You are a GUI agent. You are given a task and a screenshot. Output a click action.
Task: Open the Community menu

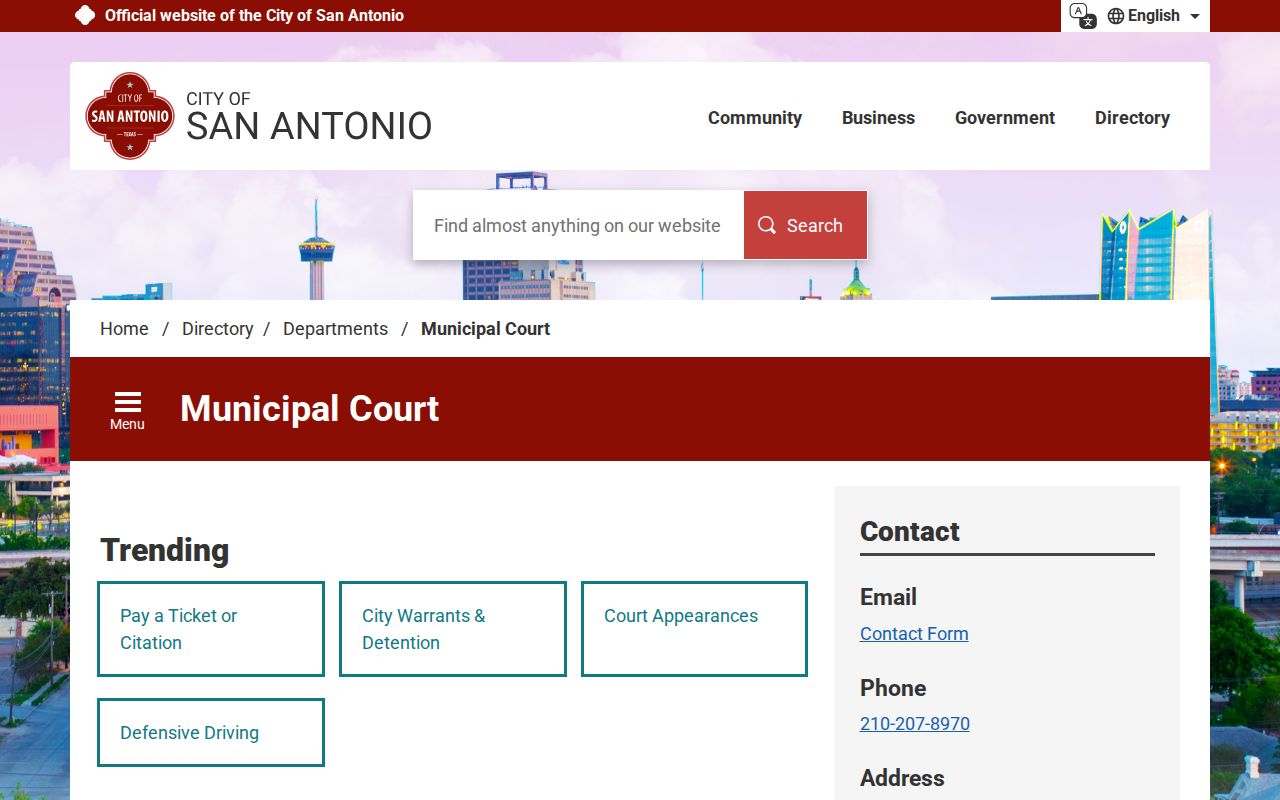pyautogui.click(x=755, y=117)
